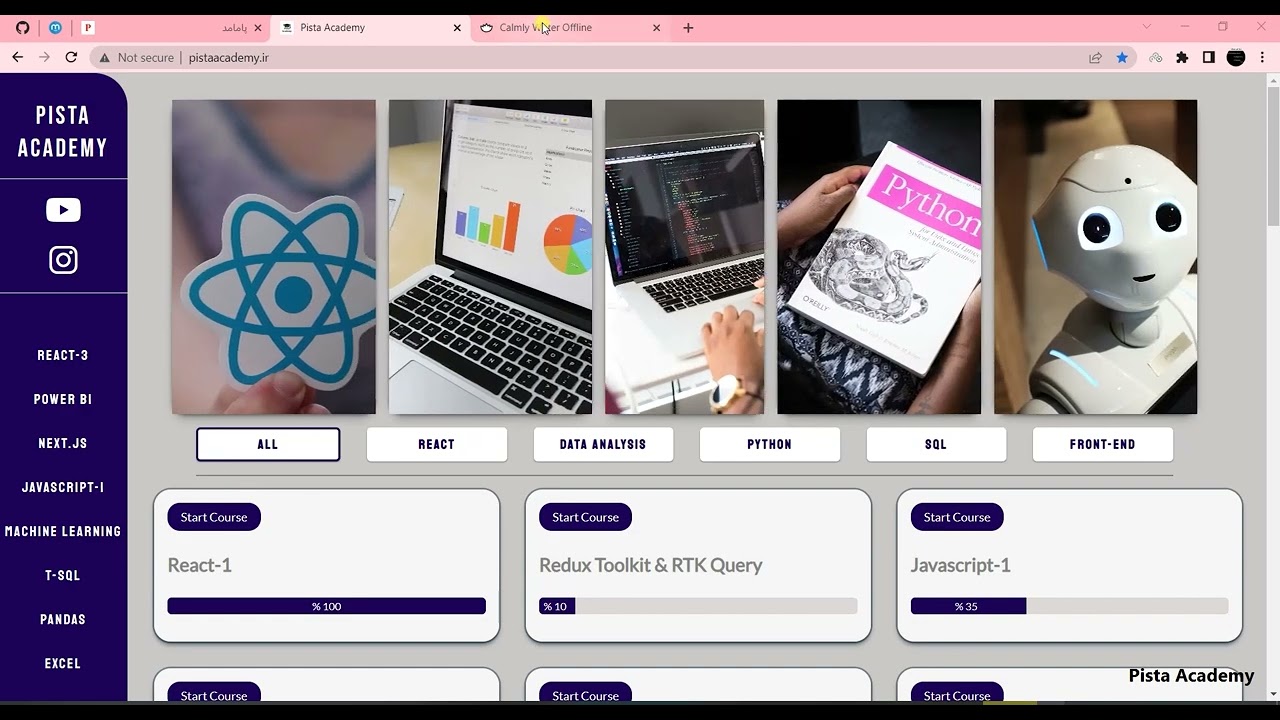Click the Python book thumbnail image
1280x720 pixels.
pyautogui.click(x=879, y=257)
